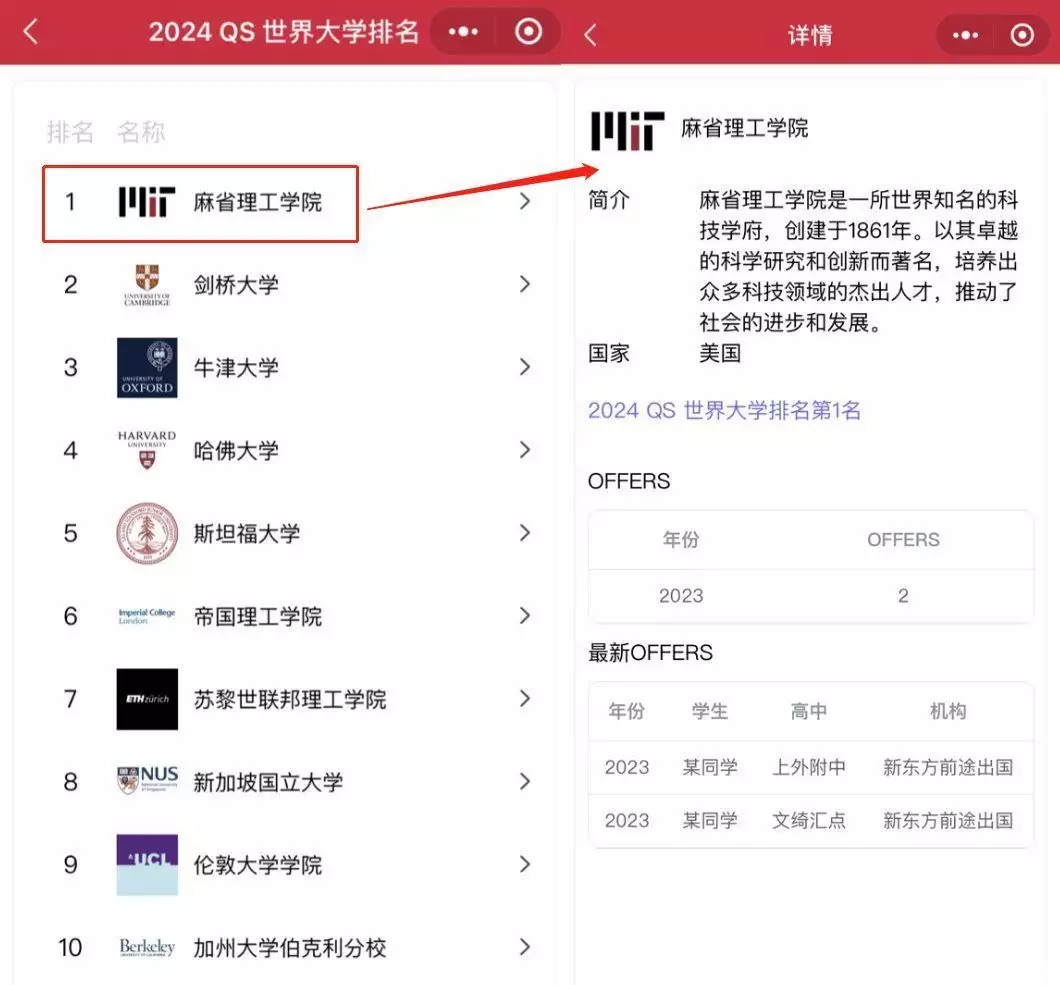
Task: Select 苏黎世联邦理工学院 in the ranking list
Action: tap(290, 699)
